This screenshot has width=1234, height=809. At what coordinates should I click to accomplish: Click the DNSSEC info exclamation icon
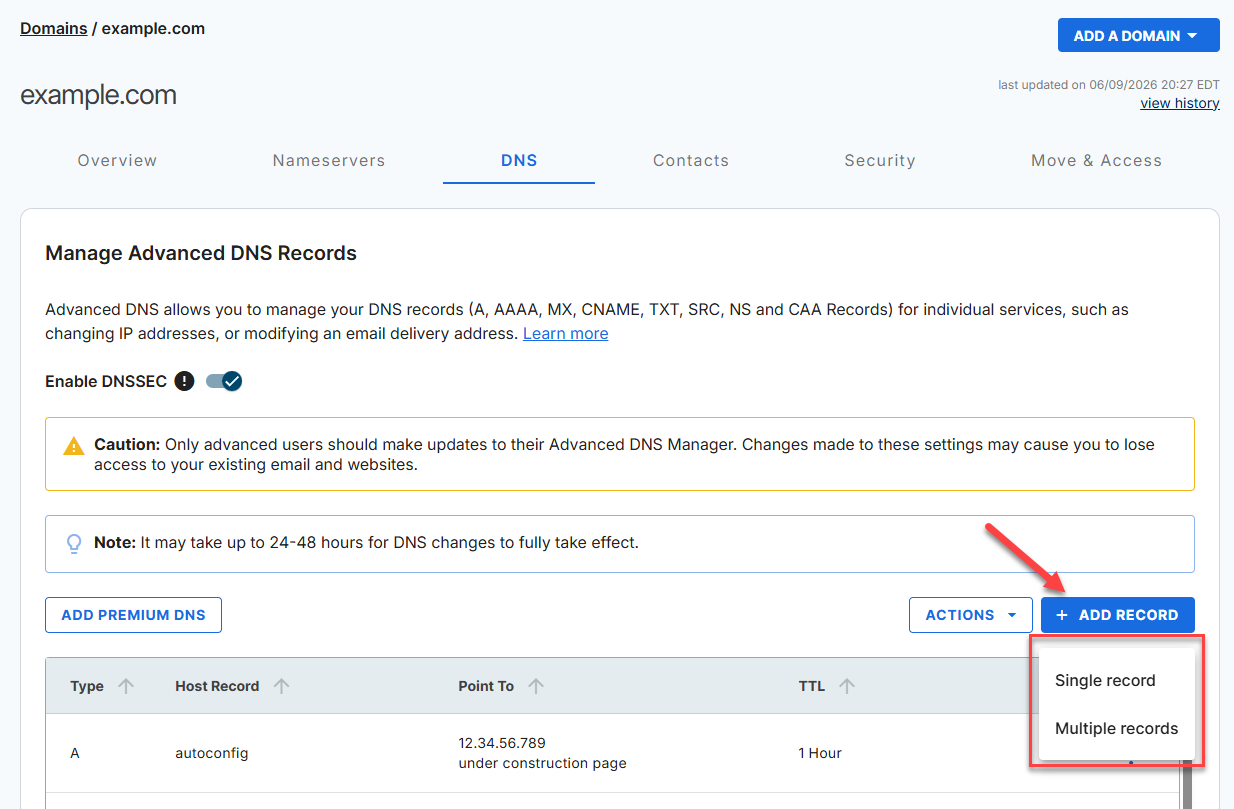184,381
